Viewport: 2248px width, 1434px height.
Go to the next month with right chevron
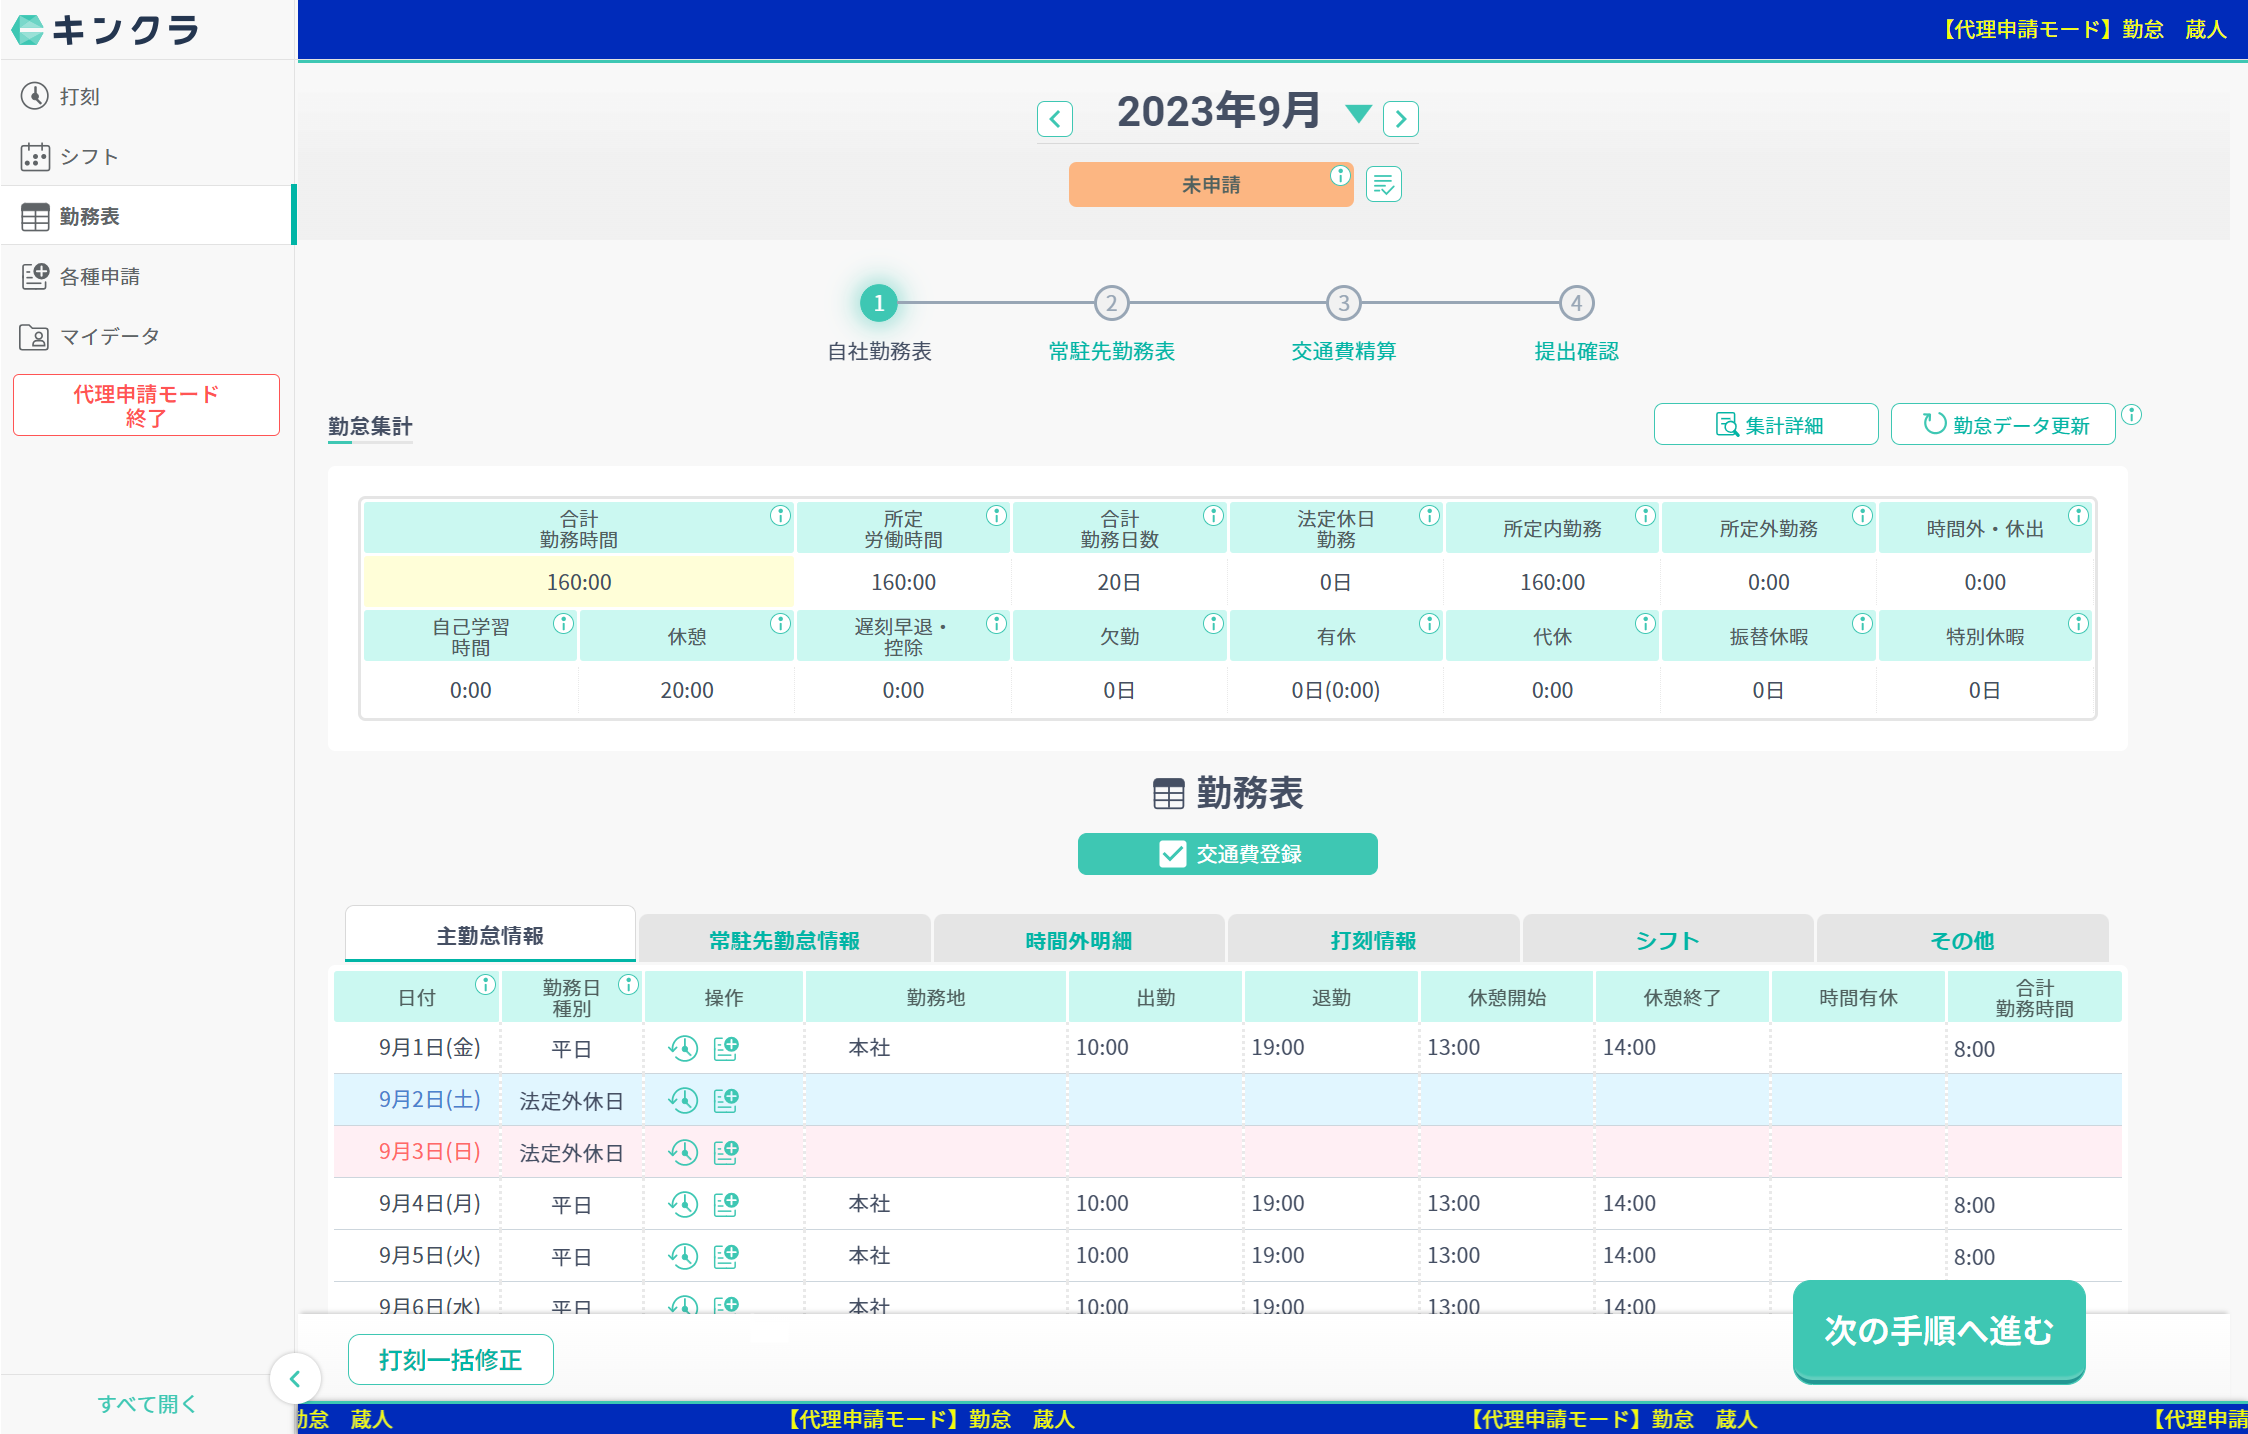click(1400, 119)
